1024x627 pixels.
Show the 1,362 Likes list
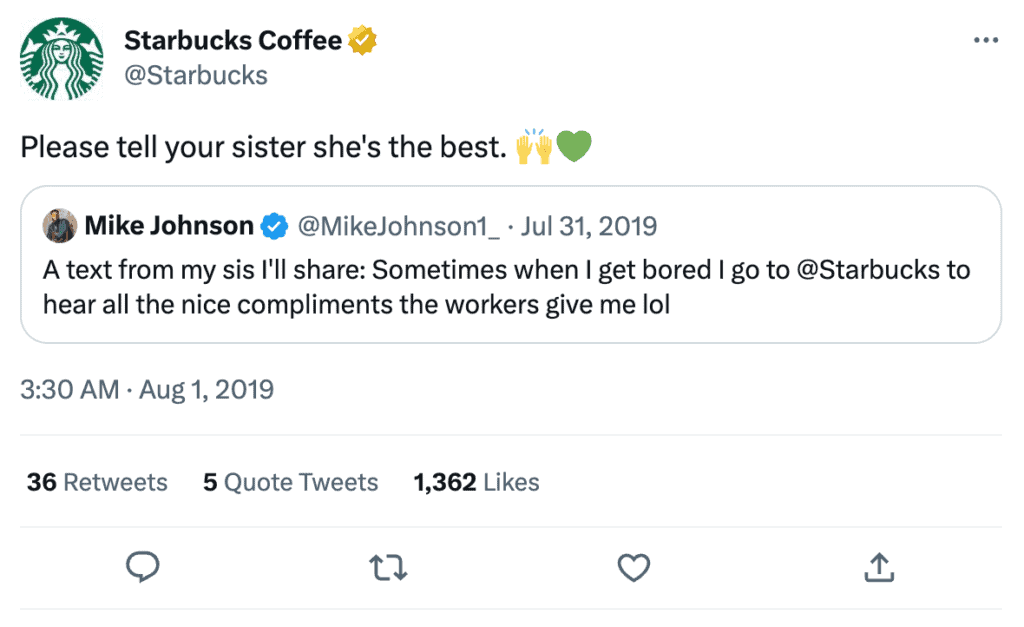pos(476,482)
